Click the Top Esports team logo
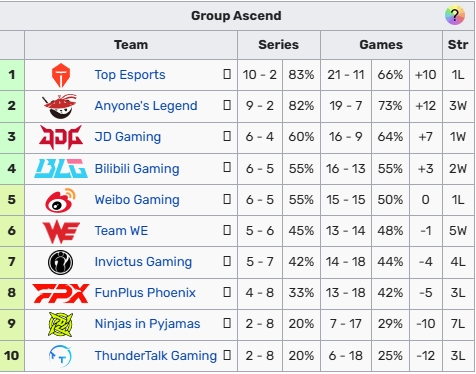 pyautogui.click(x=61, y=75)
